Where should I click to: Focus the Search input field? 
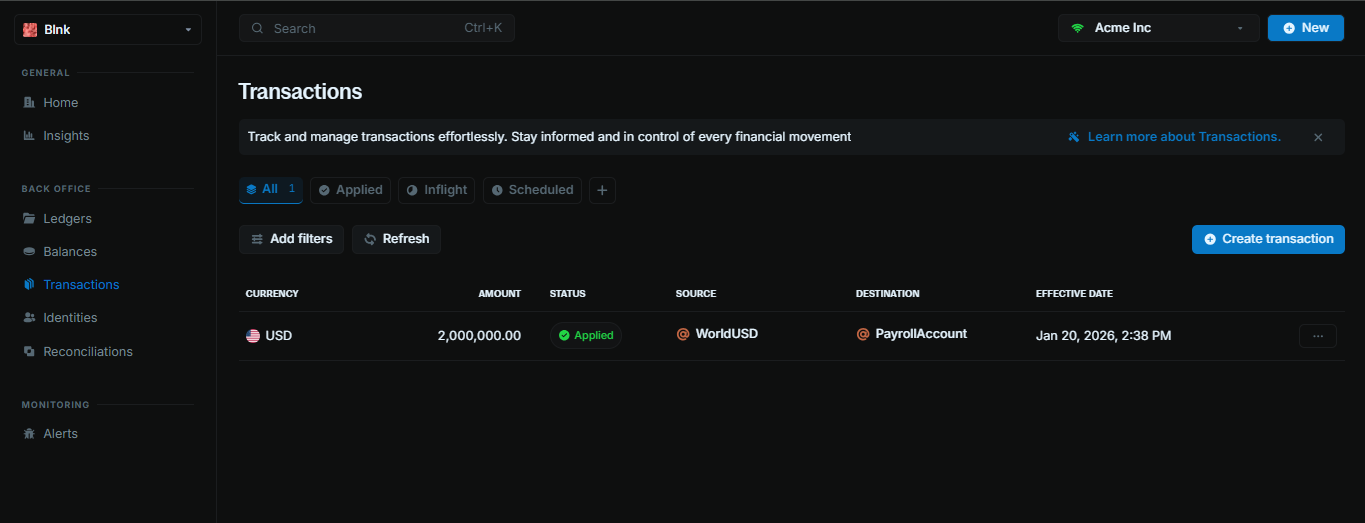[x=376, y=28]
